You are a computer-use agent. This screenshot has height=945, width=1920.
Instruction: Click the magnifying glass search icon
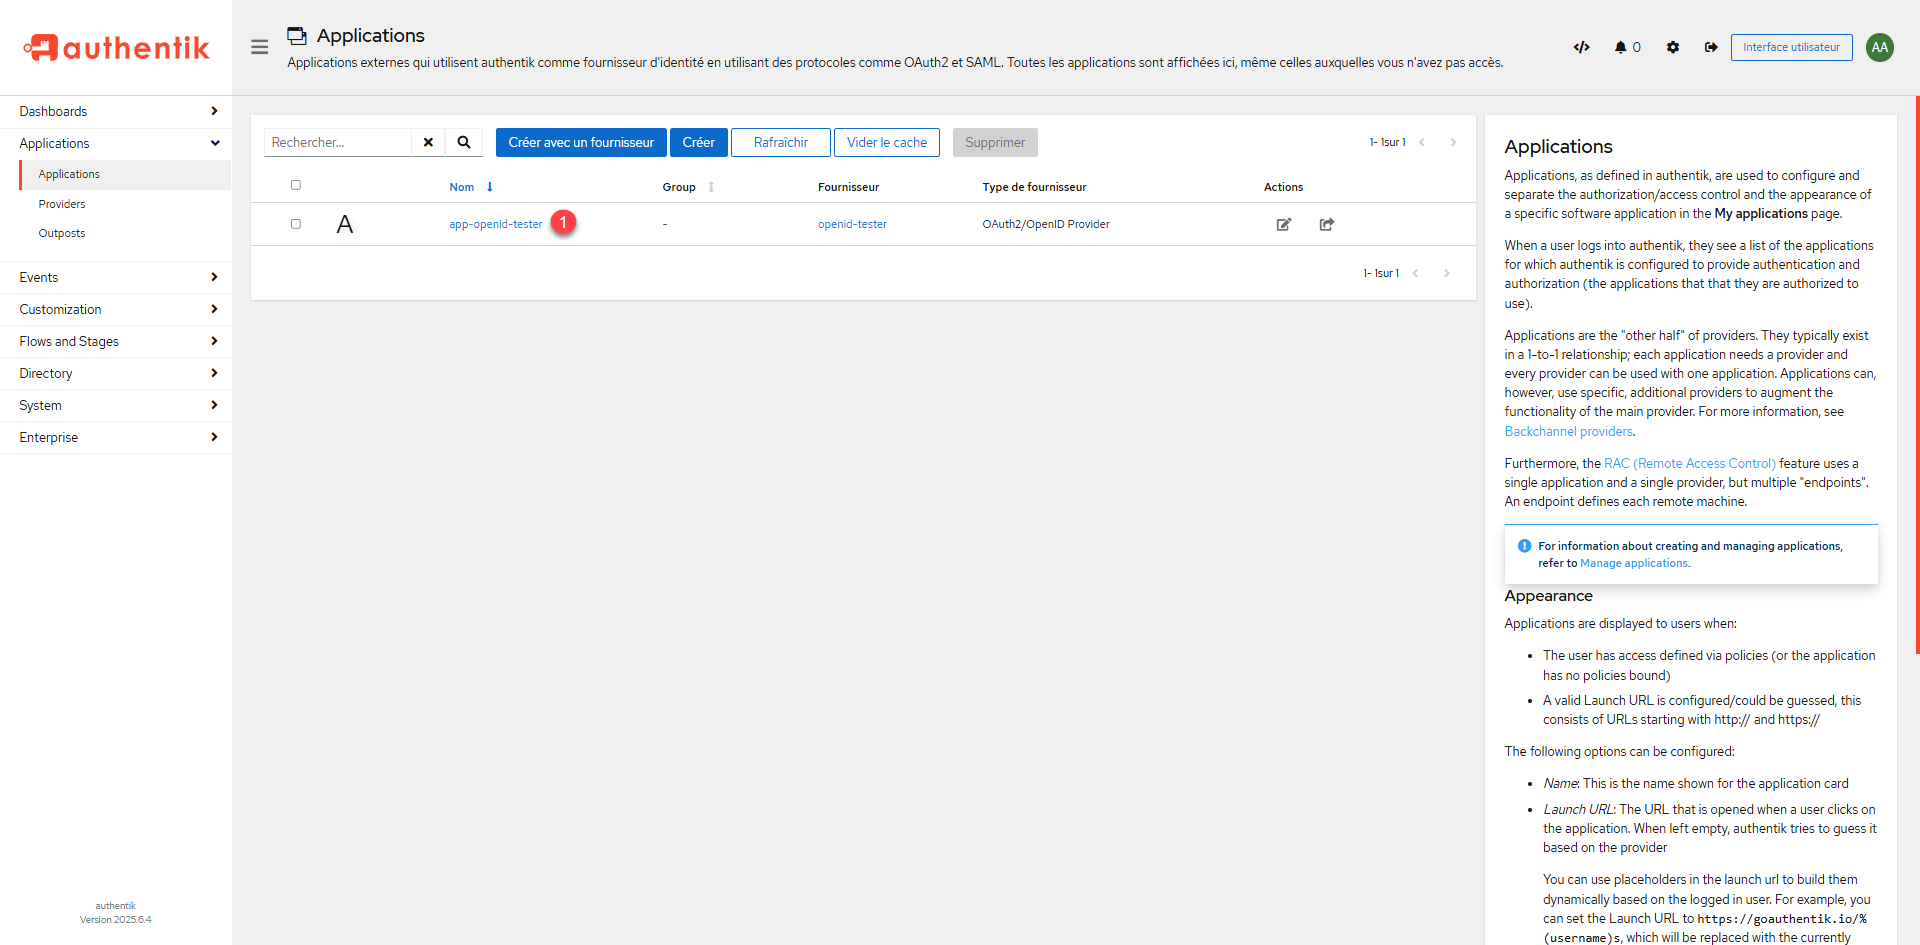click(464, 142)
